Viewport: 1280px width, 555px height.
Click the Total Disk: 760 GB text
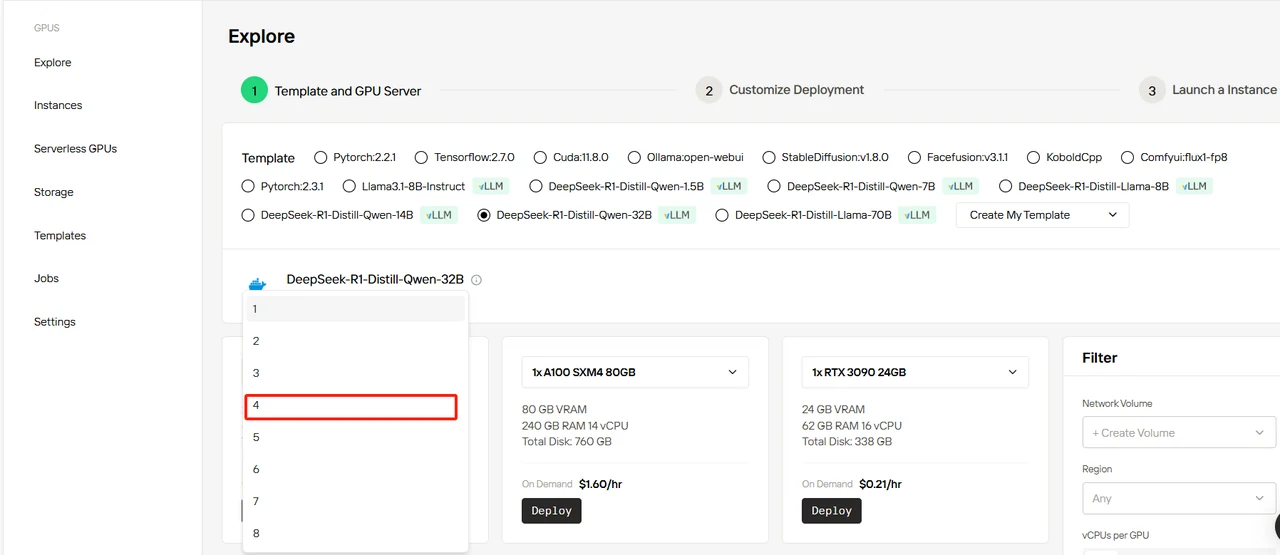pyautogui.click(x=567, y=441)
